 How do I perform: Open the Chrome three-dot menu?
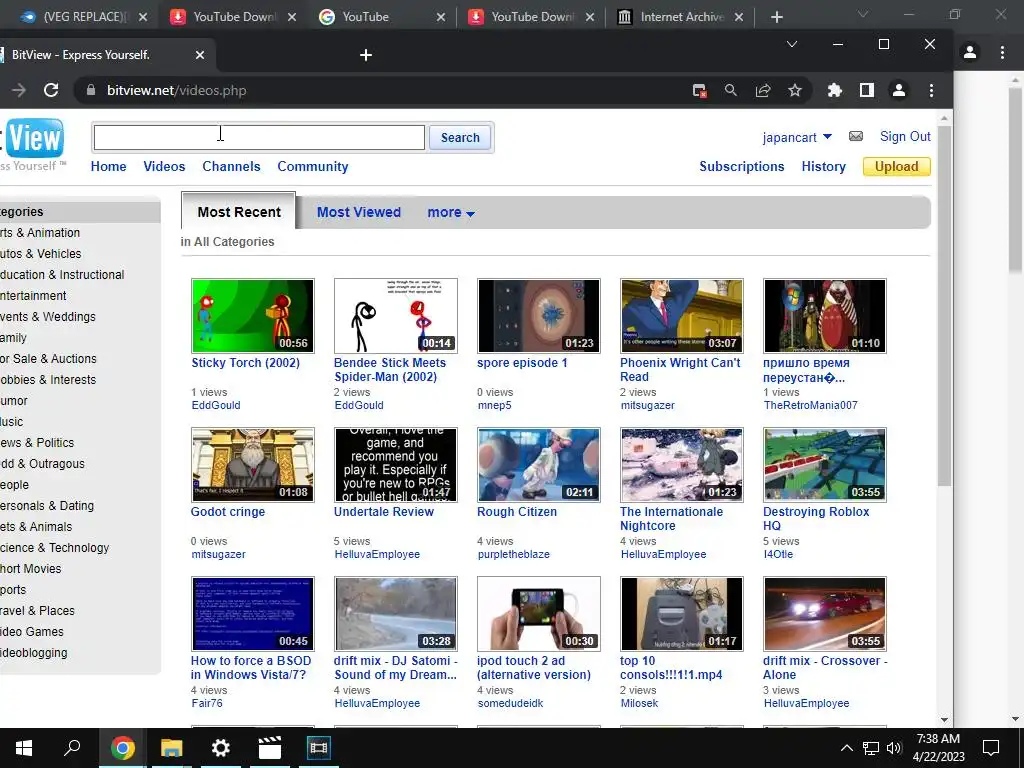coord(931,90)
